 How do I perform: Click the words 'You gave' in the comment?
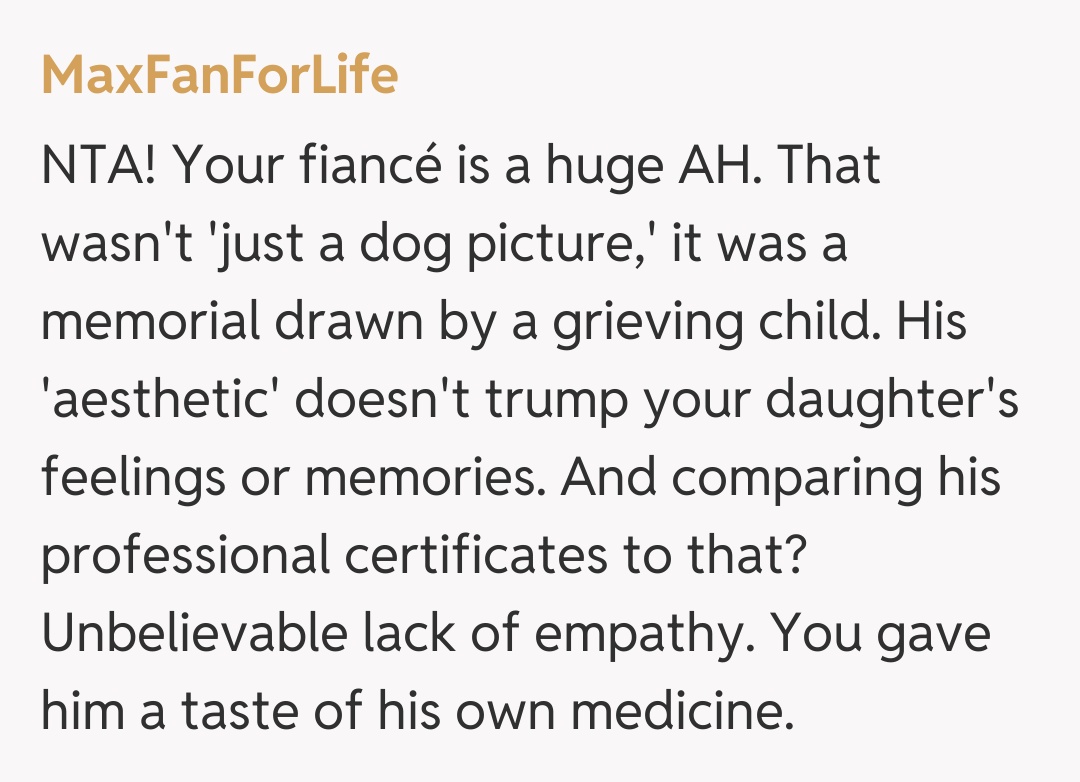(x=880, y=634)
